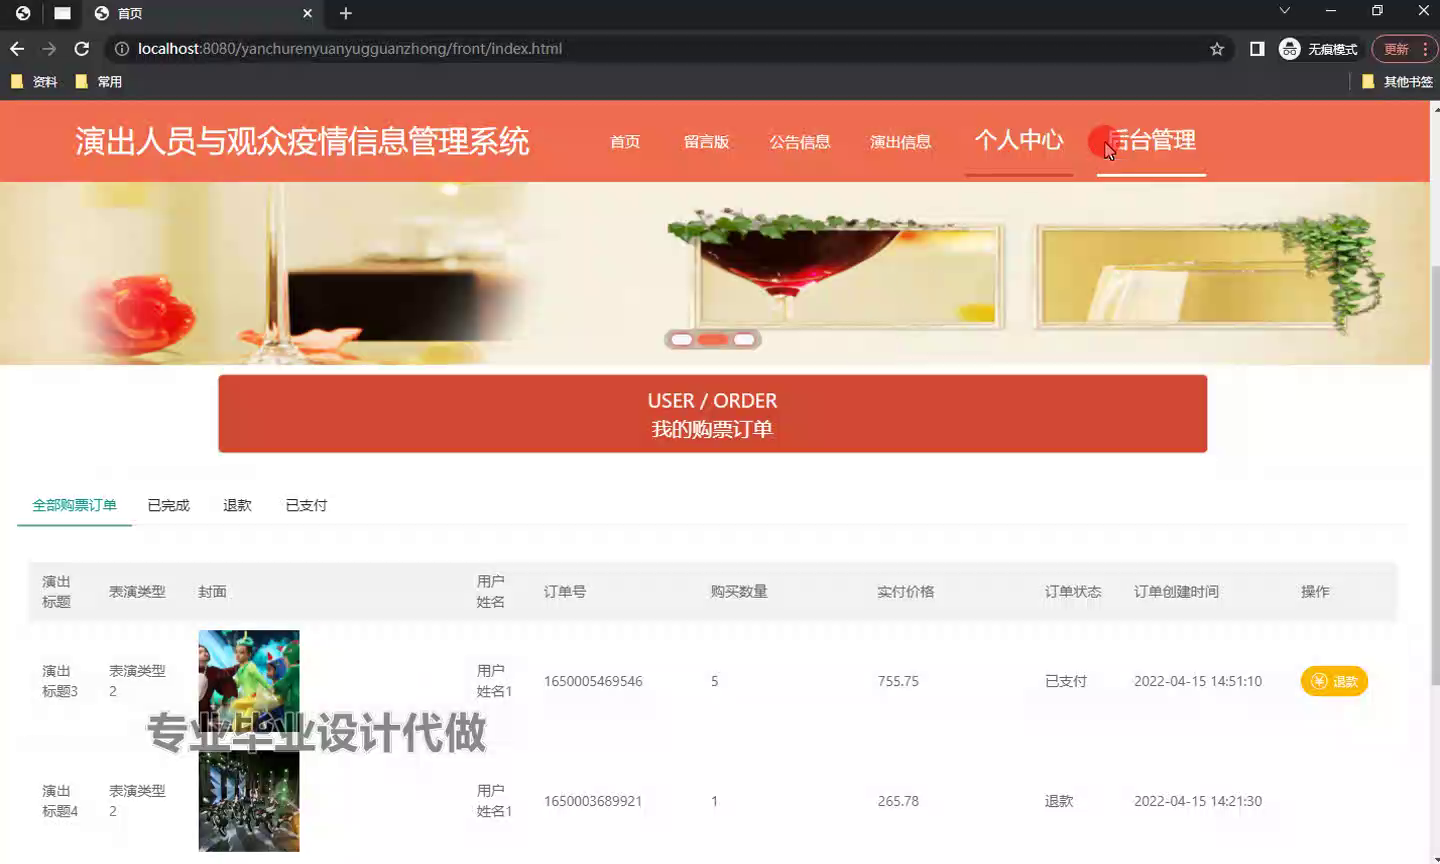Open the 资料 bookmark folder
The width and height of the screenshot is (1440, 864).
[x=34, y=82]
